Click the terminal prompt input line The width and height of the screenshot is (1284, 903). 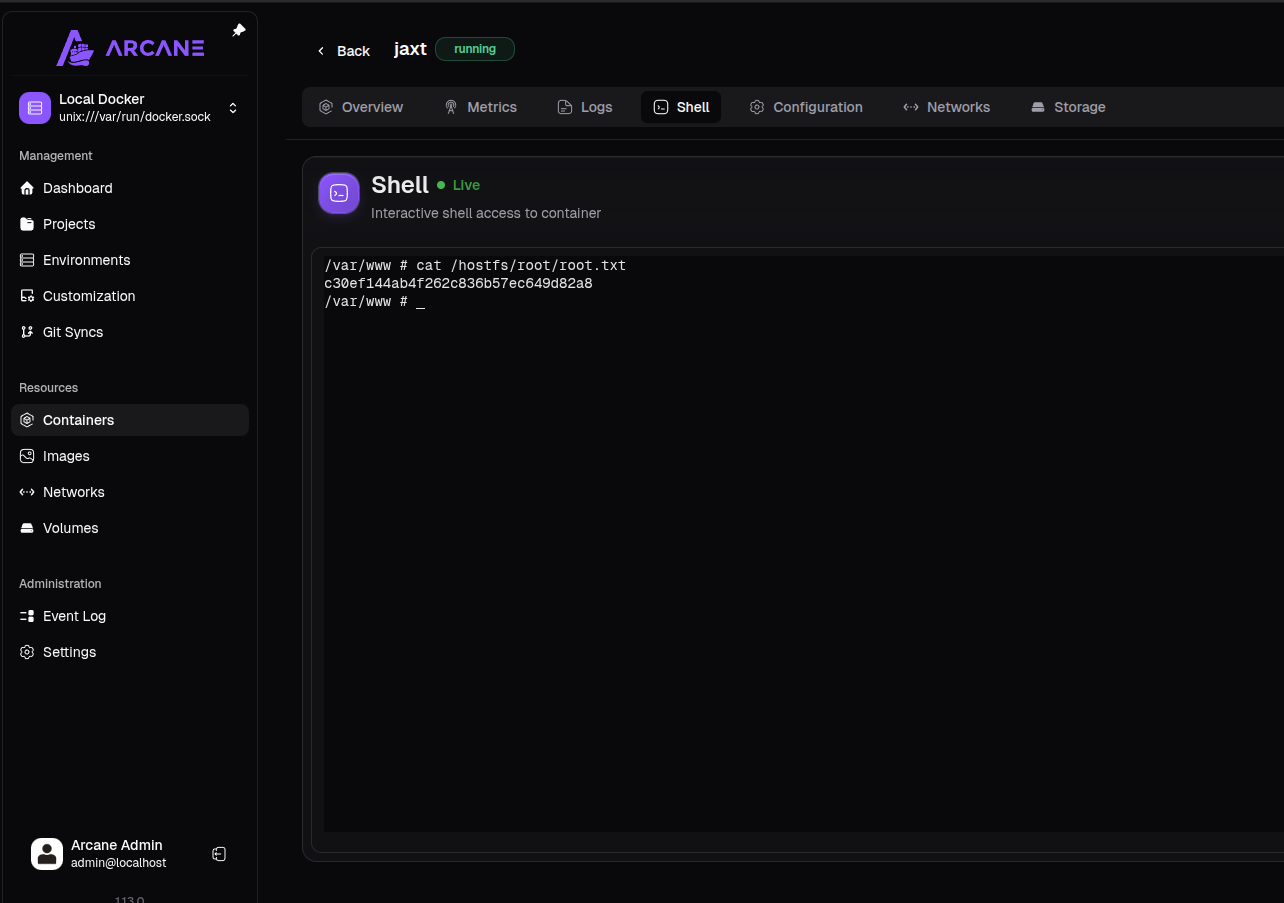pos(375,302)
